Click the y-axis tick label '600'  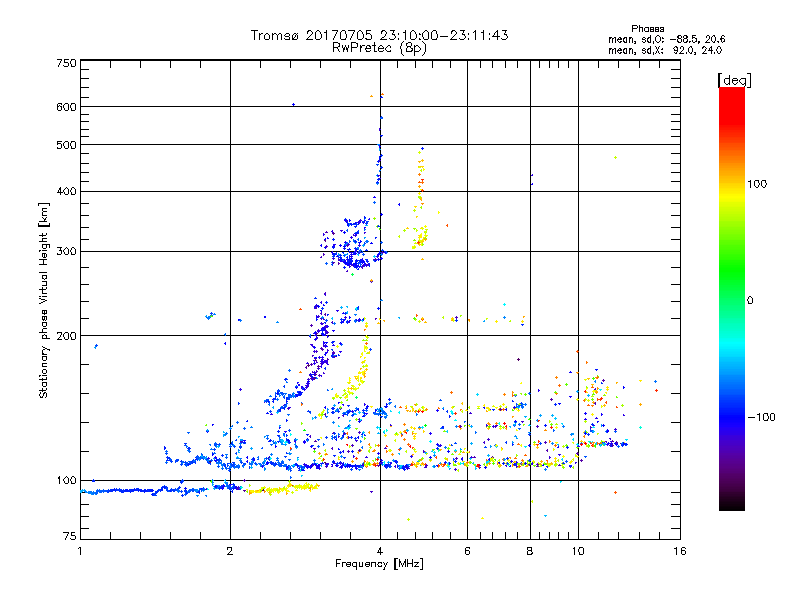(x=66, y=107)
